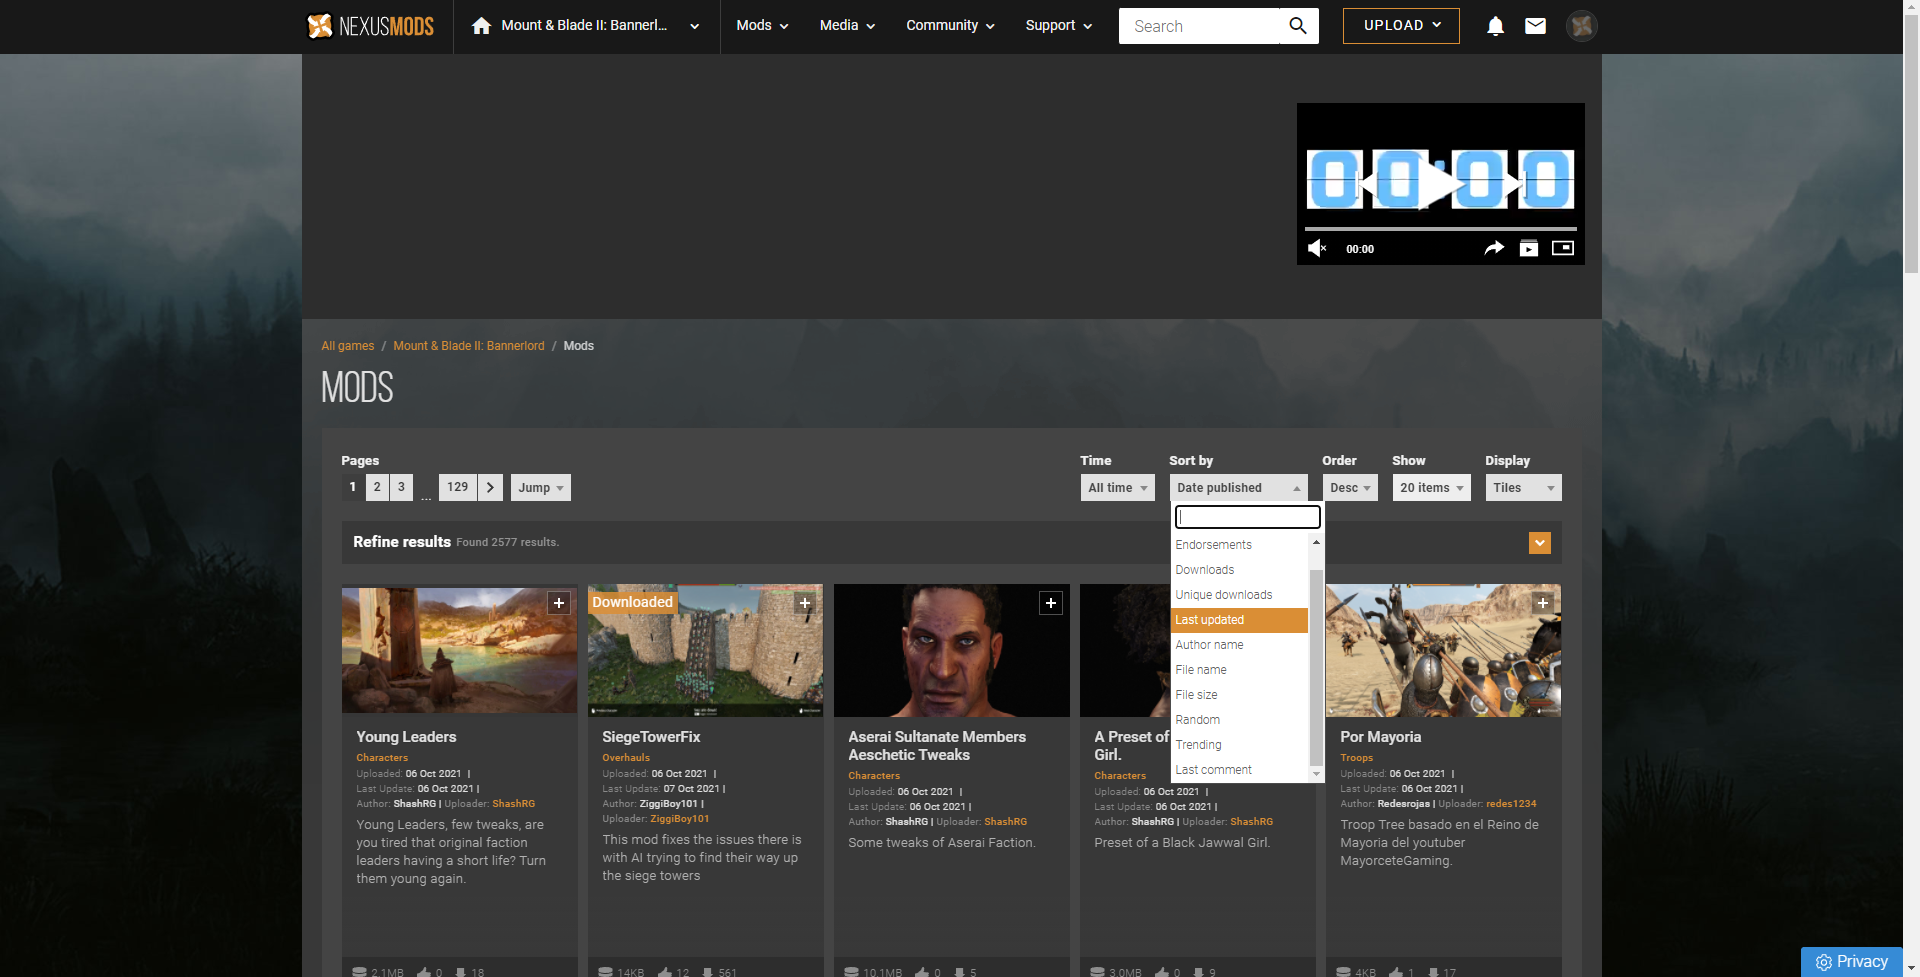Click the video share arrow icon
The height and width of the screenshot is (977, 1920).
point(1494,248)
